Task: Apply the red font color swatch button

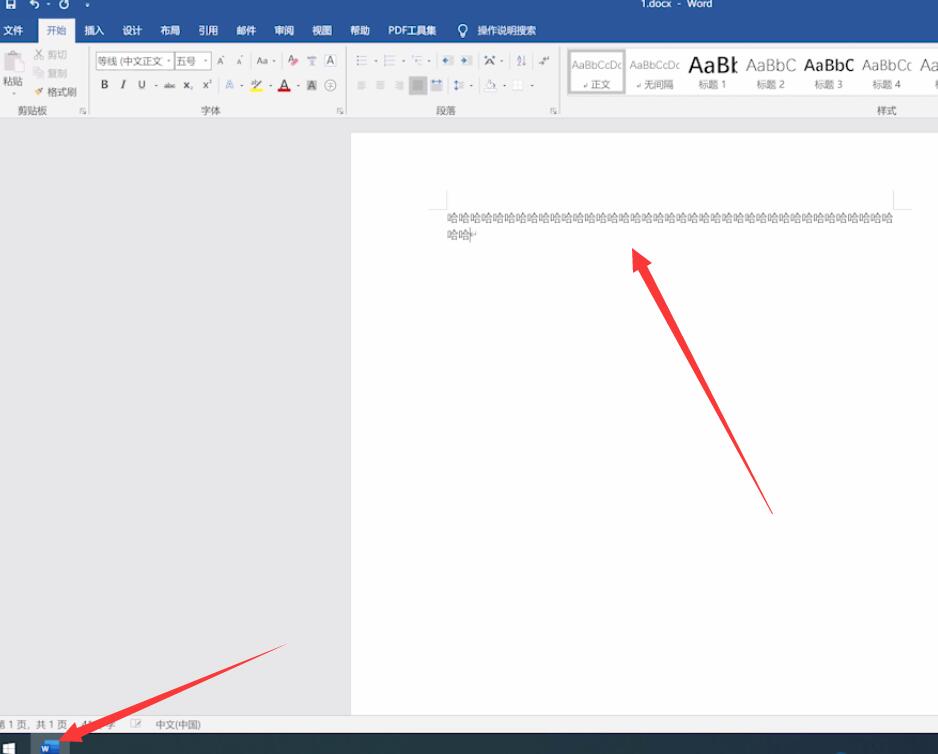Action: pyautogui.click(x=284, y=86)
